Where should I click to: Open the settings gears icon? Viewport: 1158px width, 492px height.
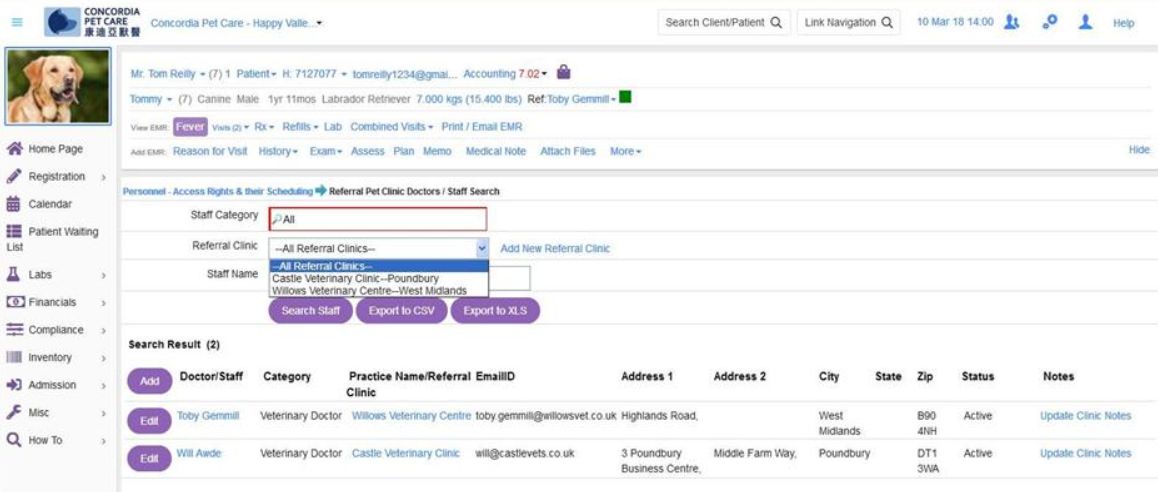[x=1049, y=22]
